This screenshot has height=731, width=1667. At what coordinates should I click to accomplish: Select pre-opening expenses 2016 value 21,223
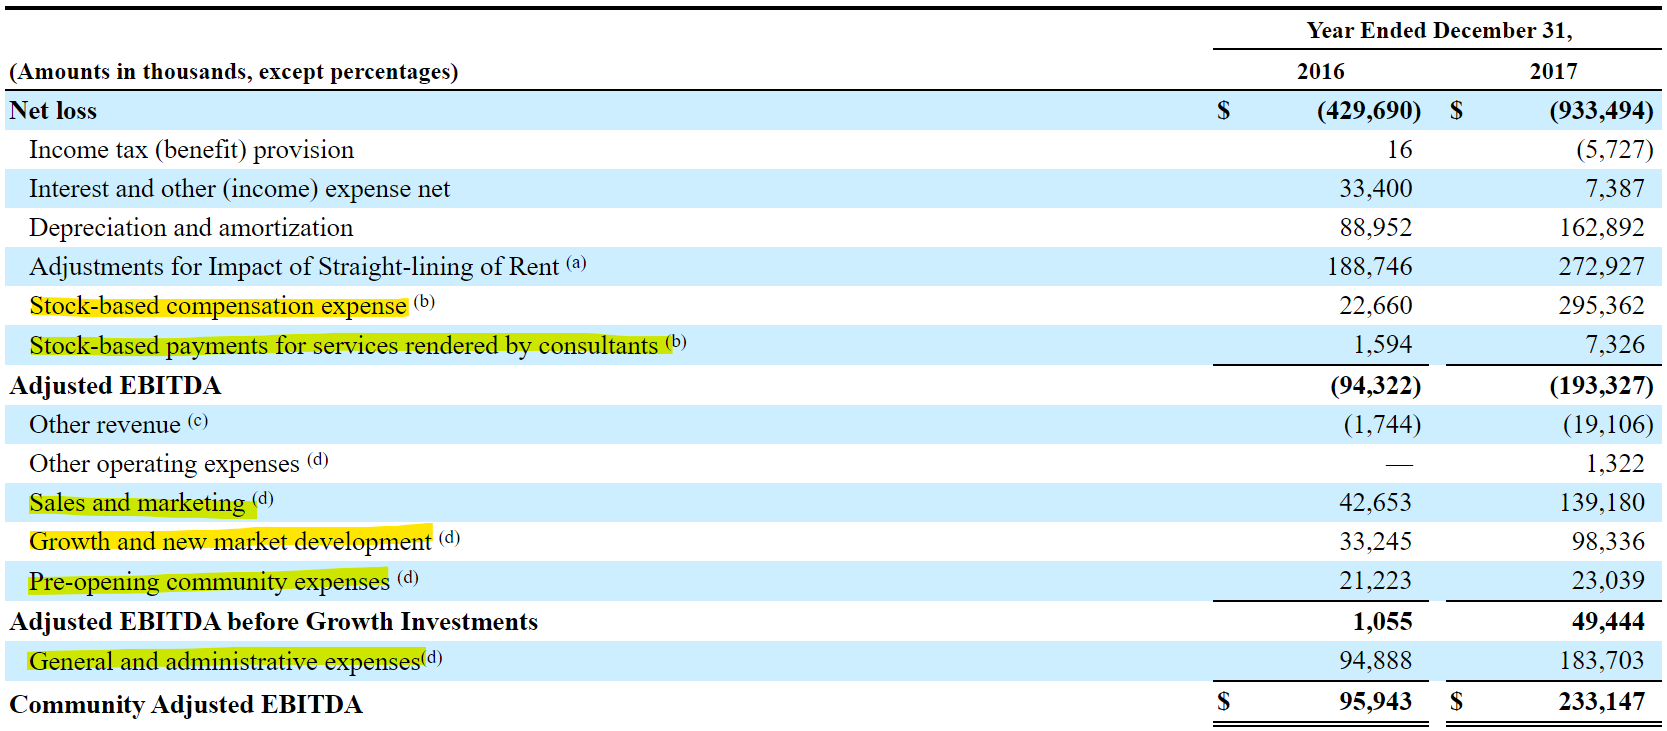tap(1375, 581)
